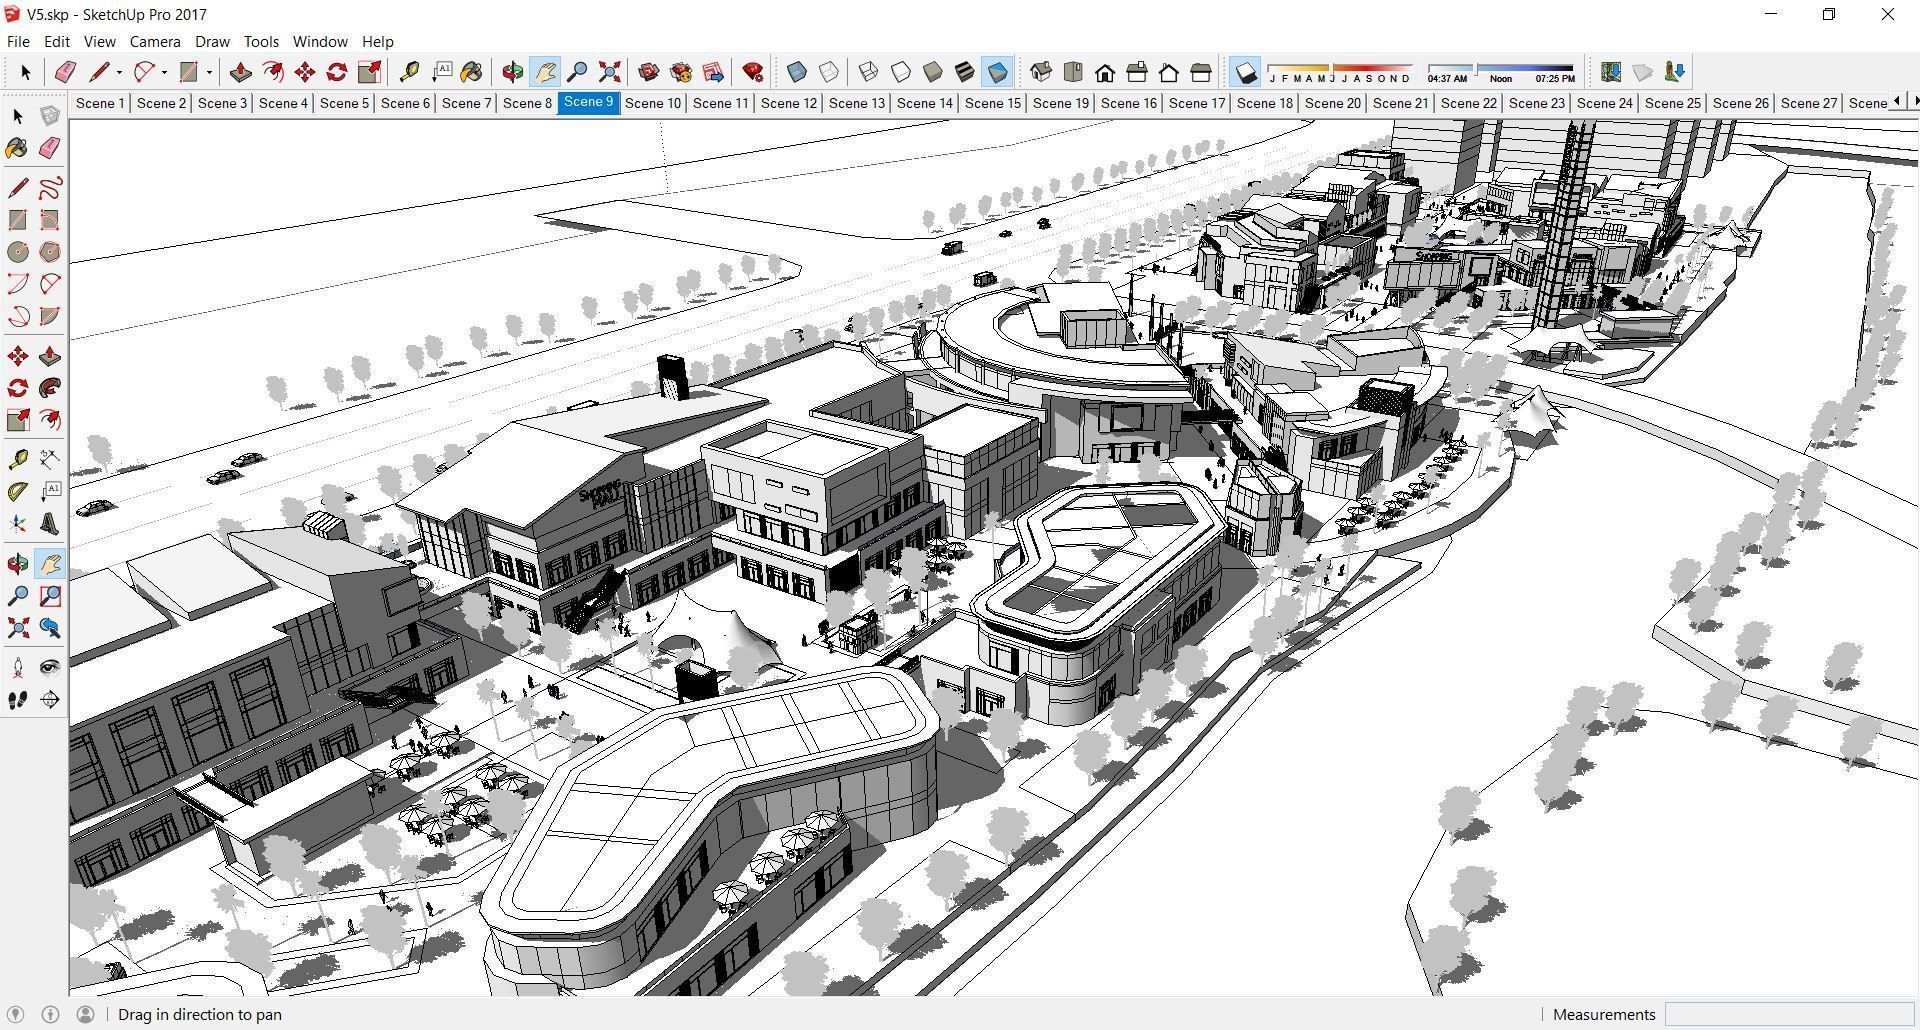Switch to Iso view
1920x1030 pixels.
click(x=1041, y=72)
